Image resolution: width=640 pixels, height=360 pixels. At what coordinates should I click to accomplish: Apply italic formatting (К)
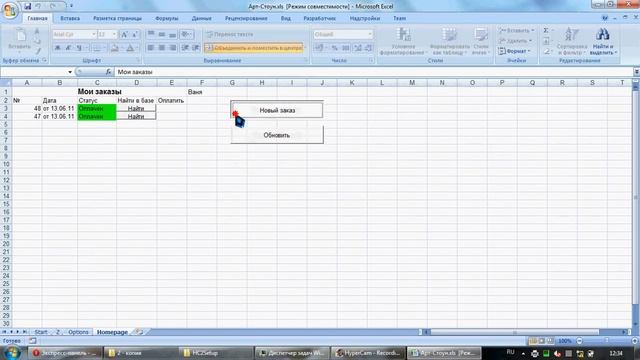[68, 48]
